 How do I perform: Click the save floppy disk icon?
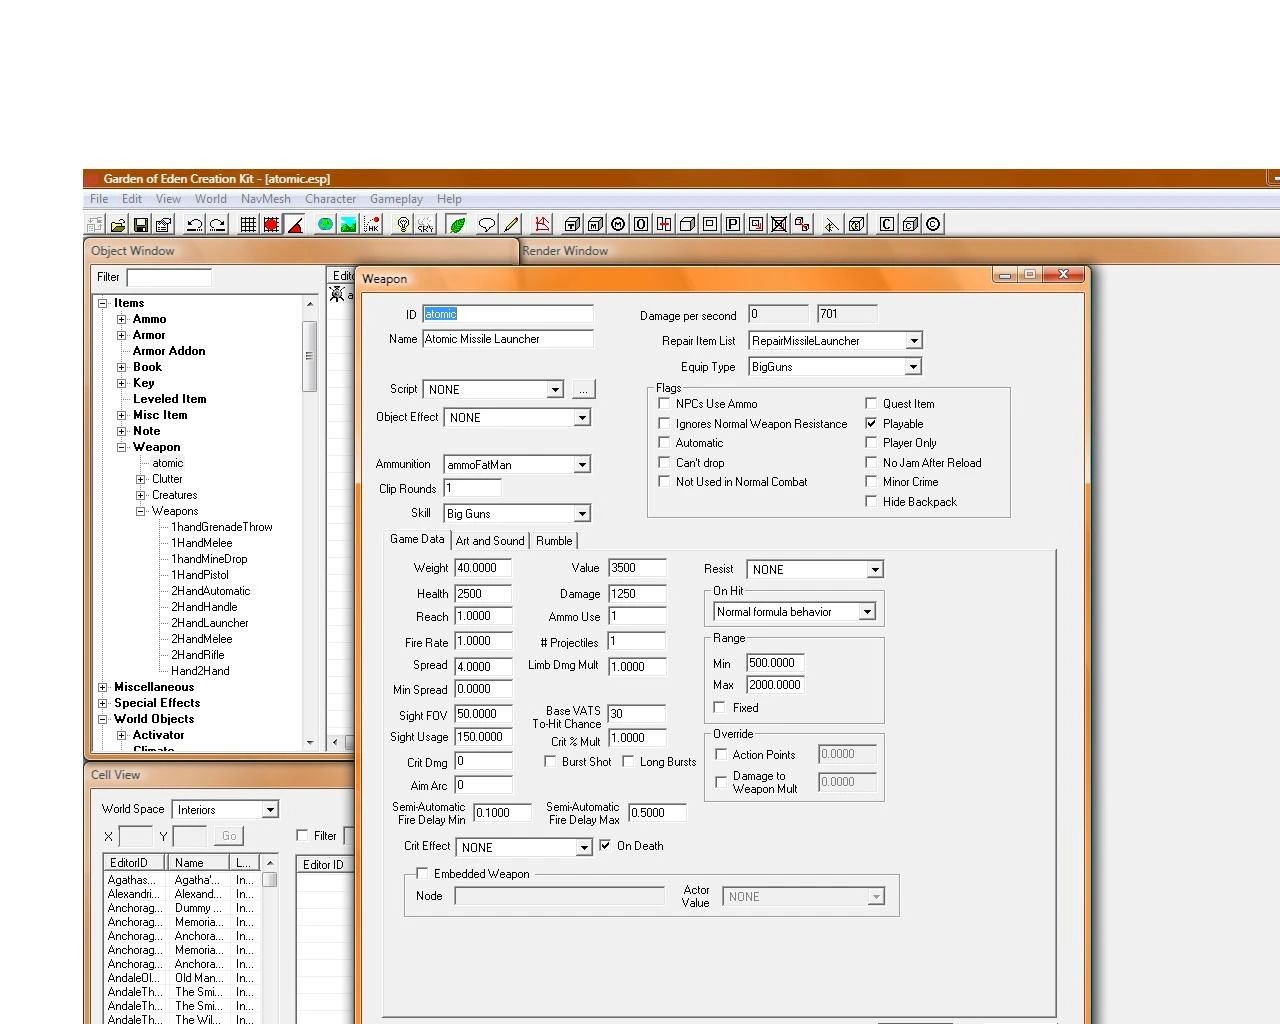141,224
